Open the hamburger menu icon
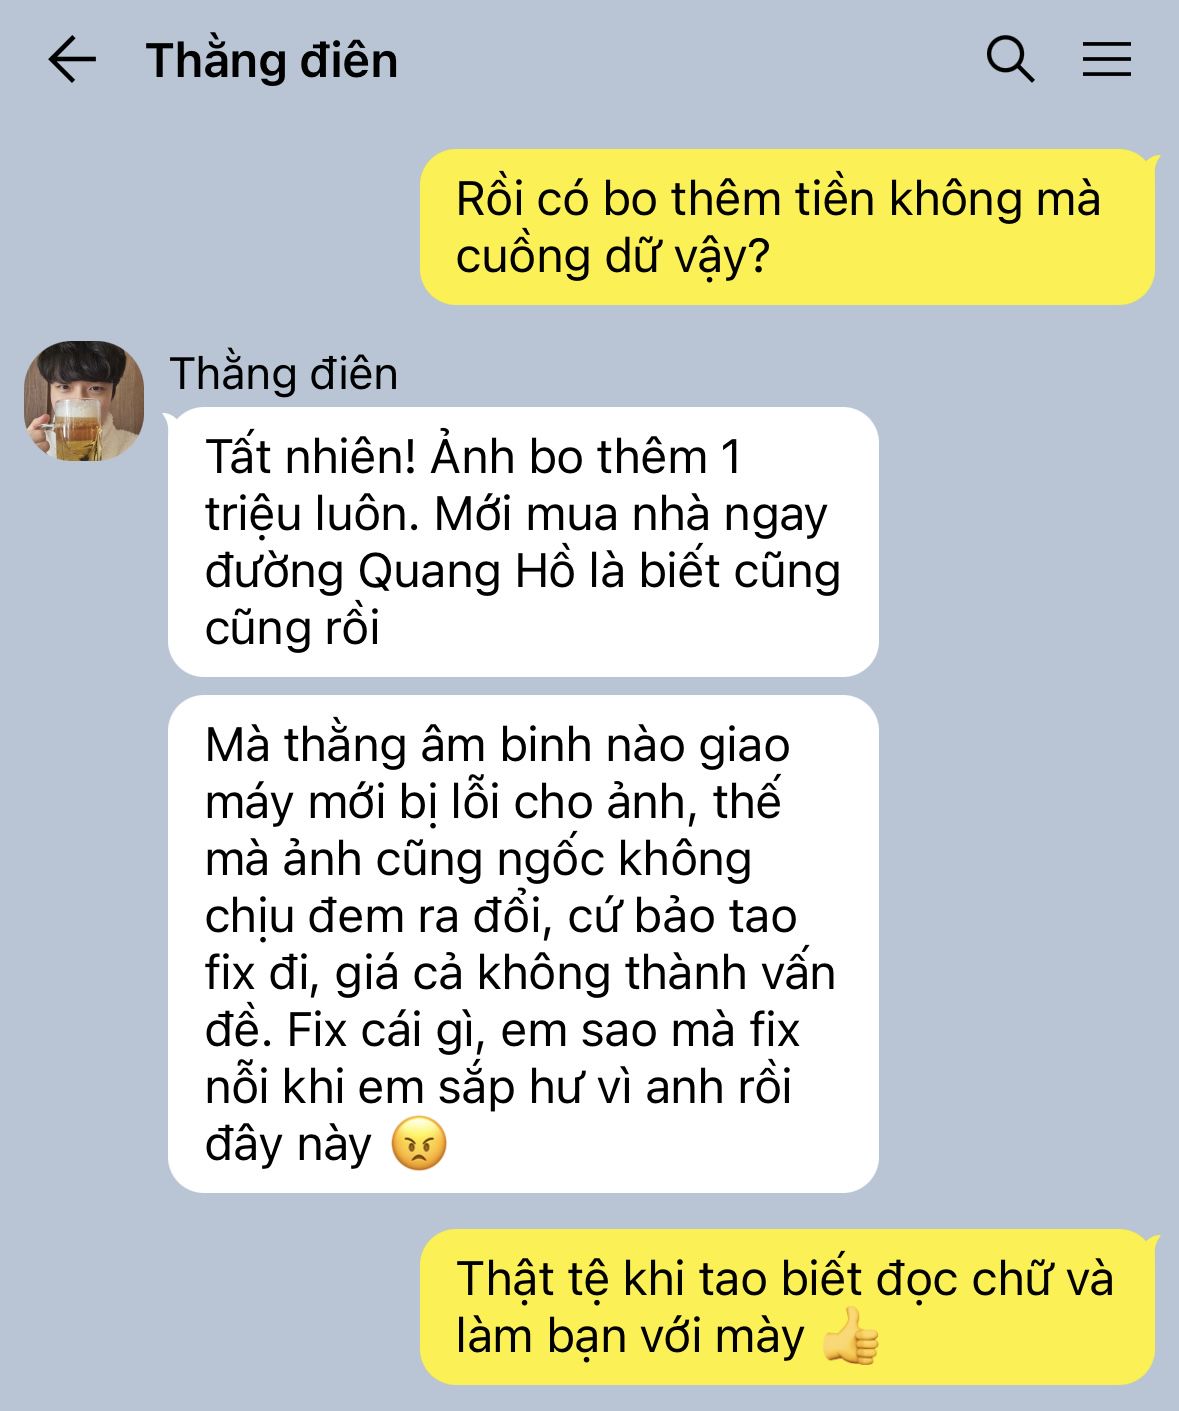The width and height of the screenshot is (1179, 1411). tap(1107, 59)
